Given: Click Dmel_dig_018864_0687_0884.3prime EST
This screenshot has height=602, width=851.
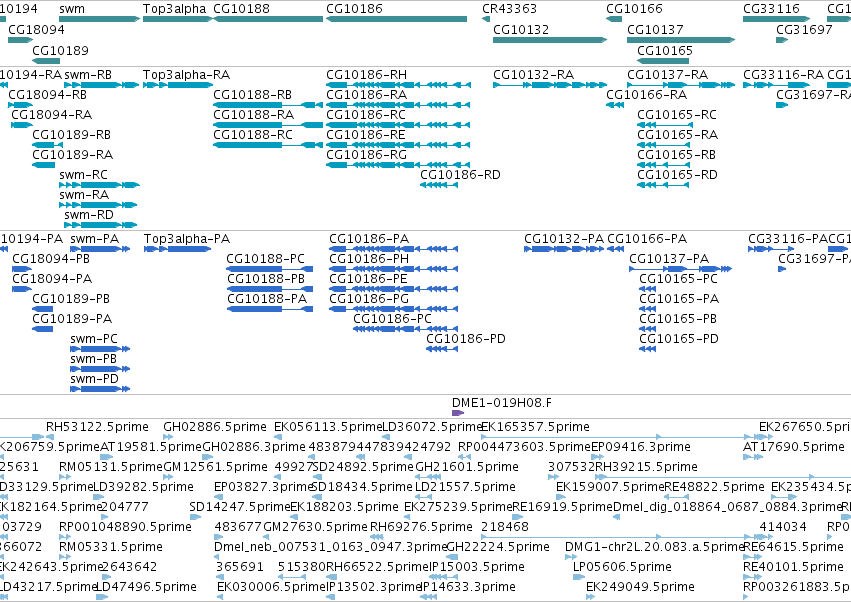Looking at the screenshot, I should tap(617, 517).
